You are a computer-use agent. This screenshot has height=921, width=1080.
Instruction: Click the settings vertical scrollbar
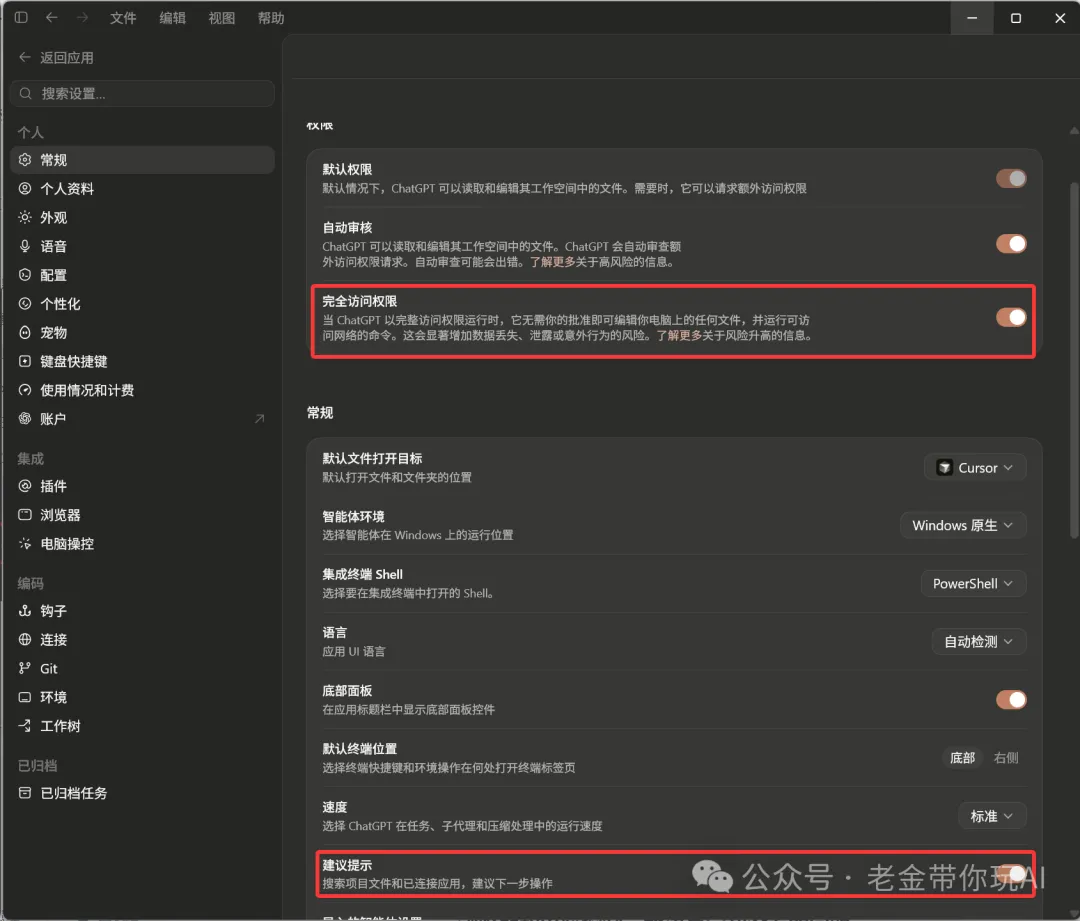(x=1074, y=360)
